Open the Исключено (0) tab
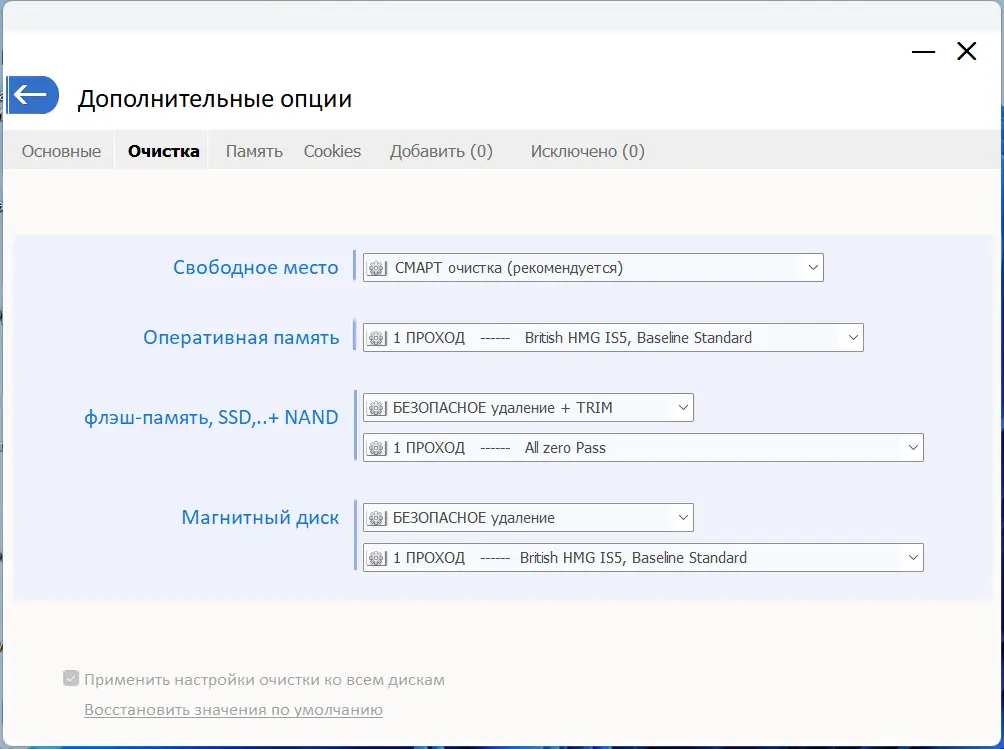 pos(587,151)
